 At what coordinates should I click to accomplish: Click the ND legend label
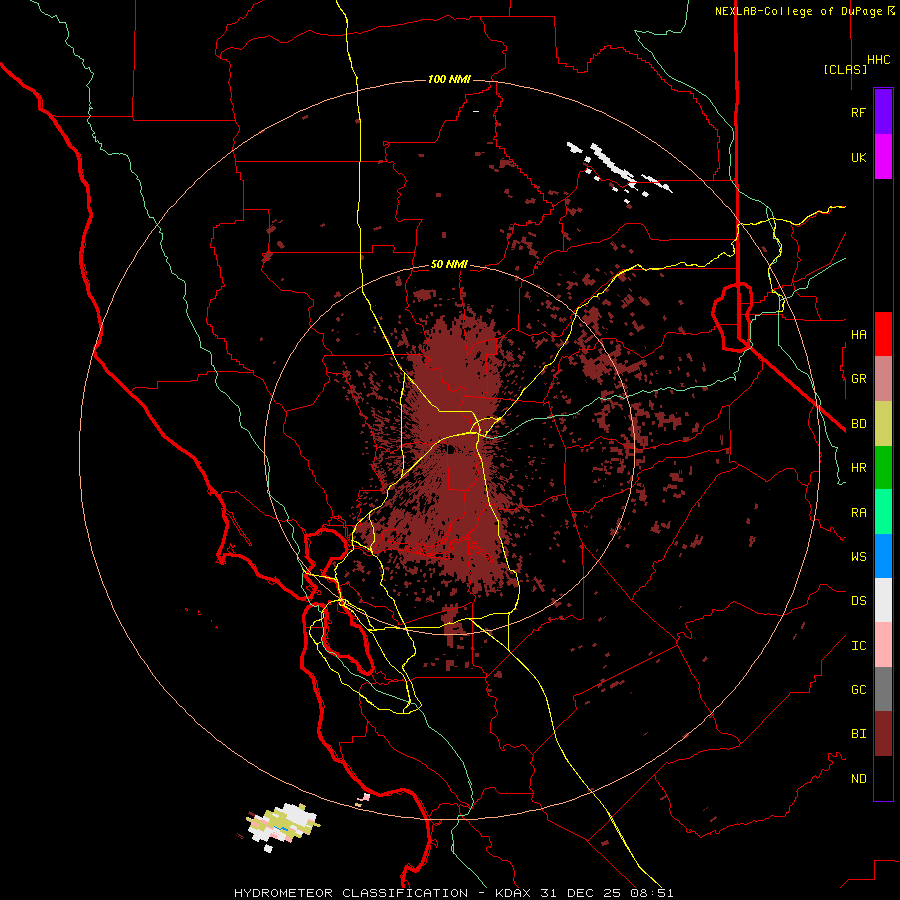click(x=858, y=779)
